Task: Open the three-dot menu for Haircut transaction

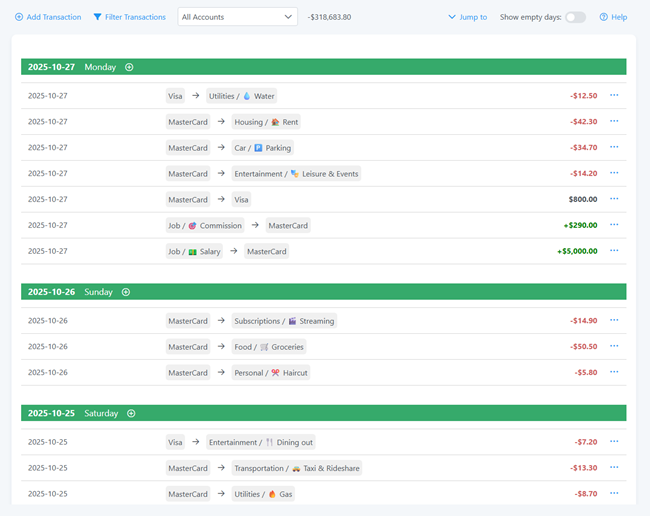Action: [x=614, y=372]
